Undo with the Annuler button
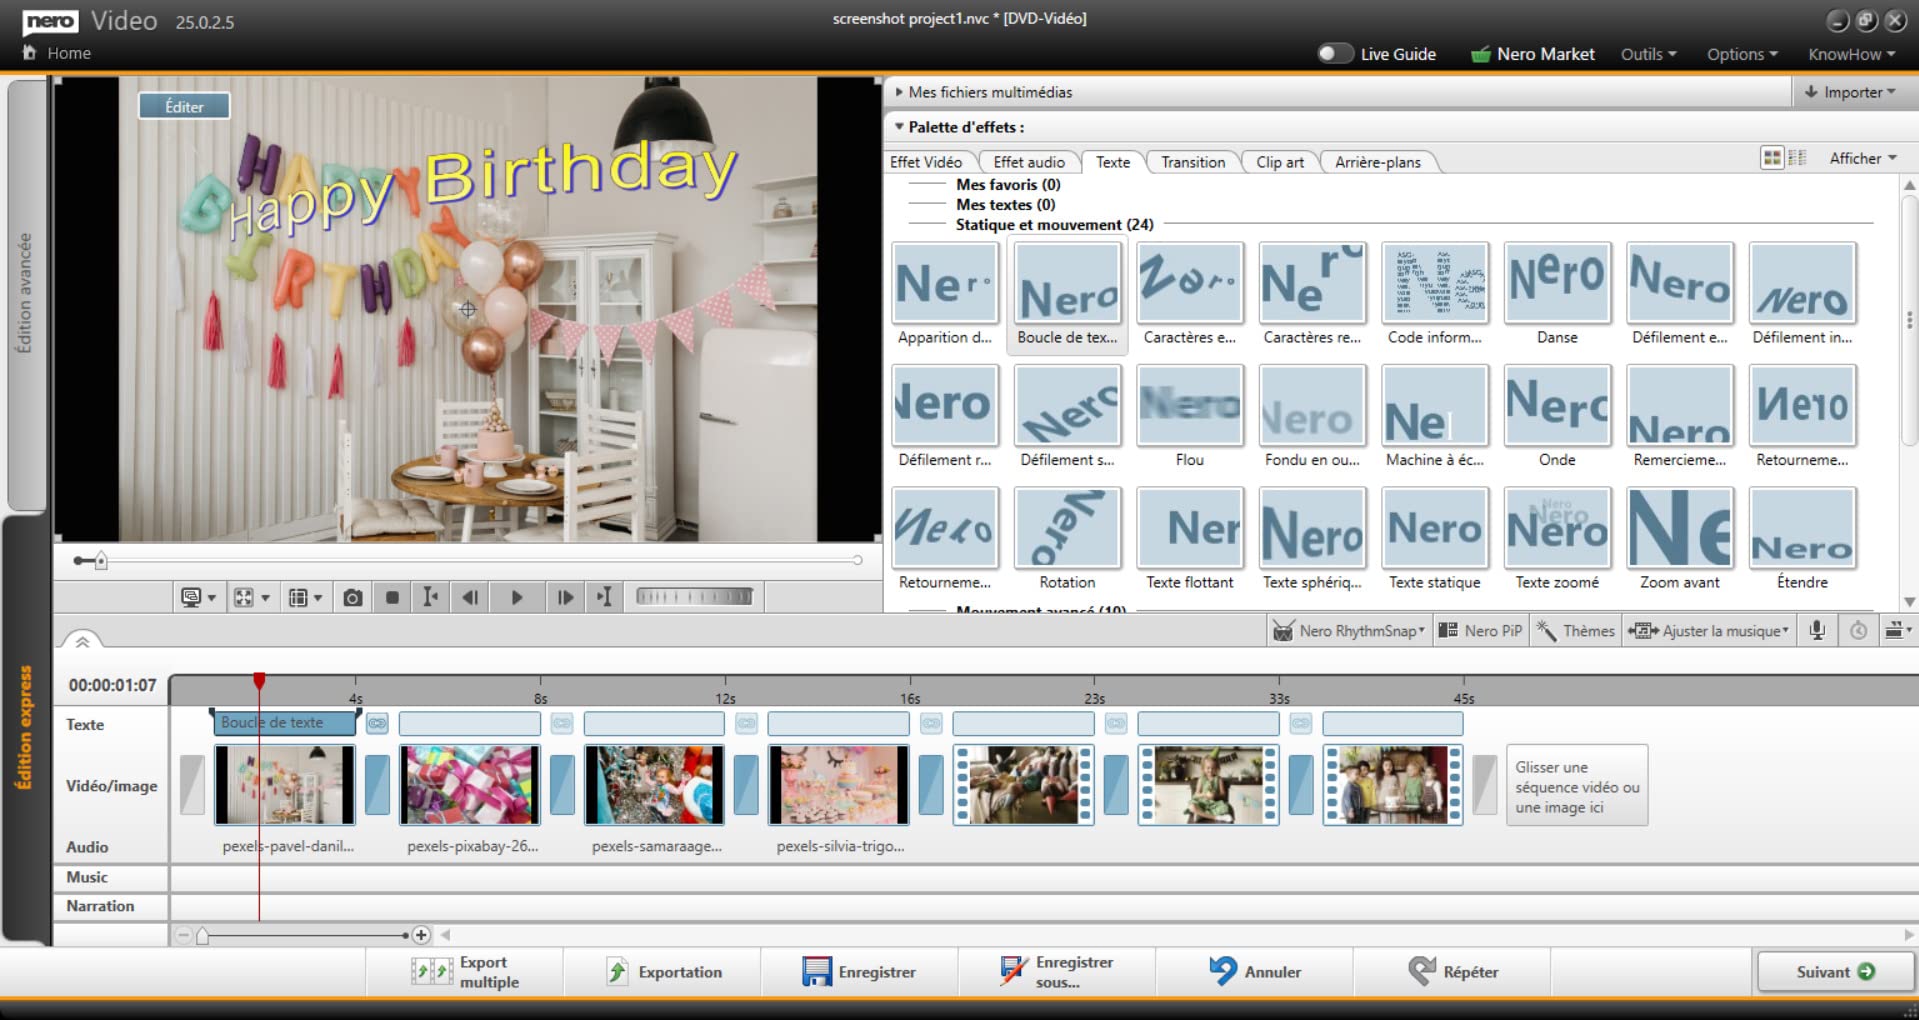Image resolution: width=1919 pixels, height=1020 pixels. (1256, 972)
